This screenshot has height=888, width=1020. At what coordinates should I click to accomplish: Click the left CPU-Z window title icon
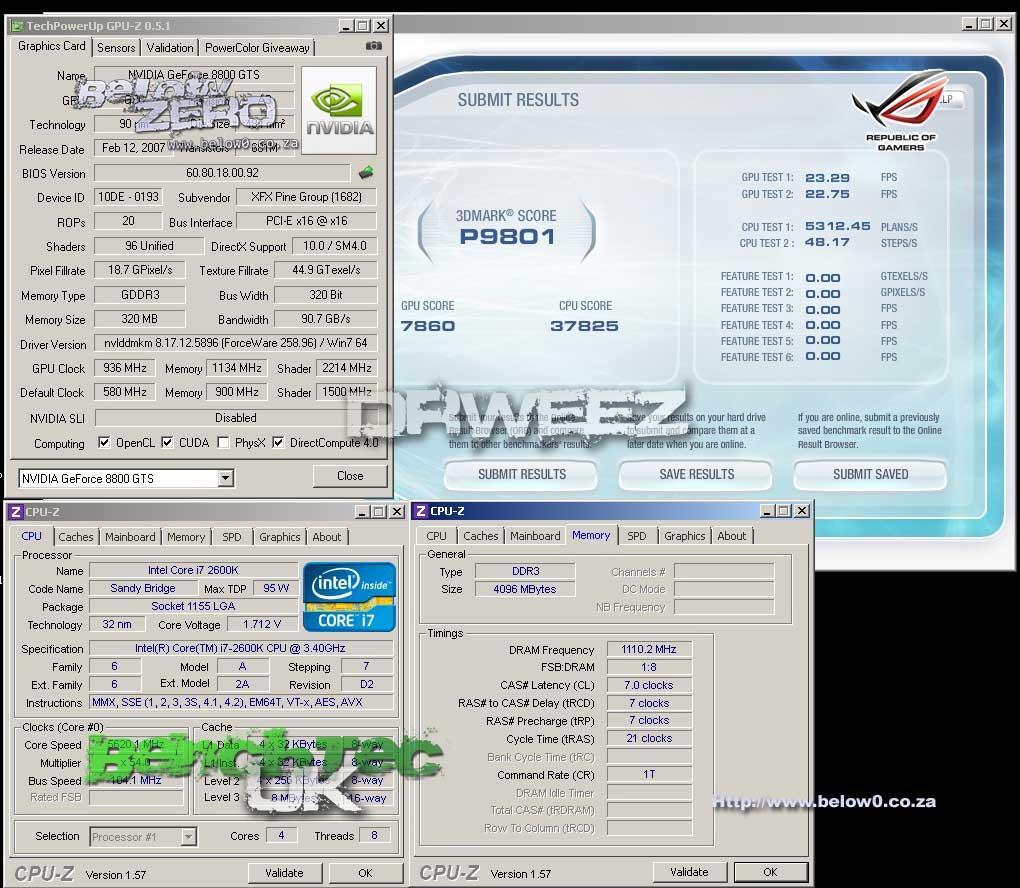tap(16, 512)
